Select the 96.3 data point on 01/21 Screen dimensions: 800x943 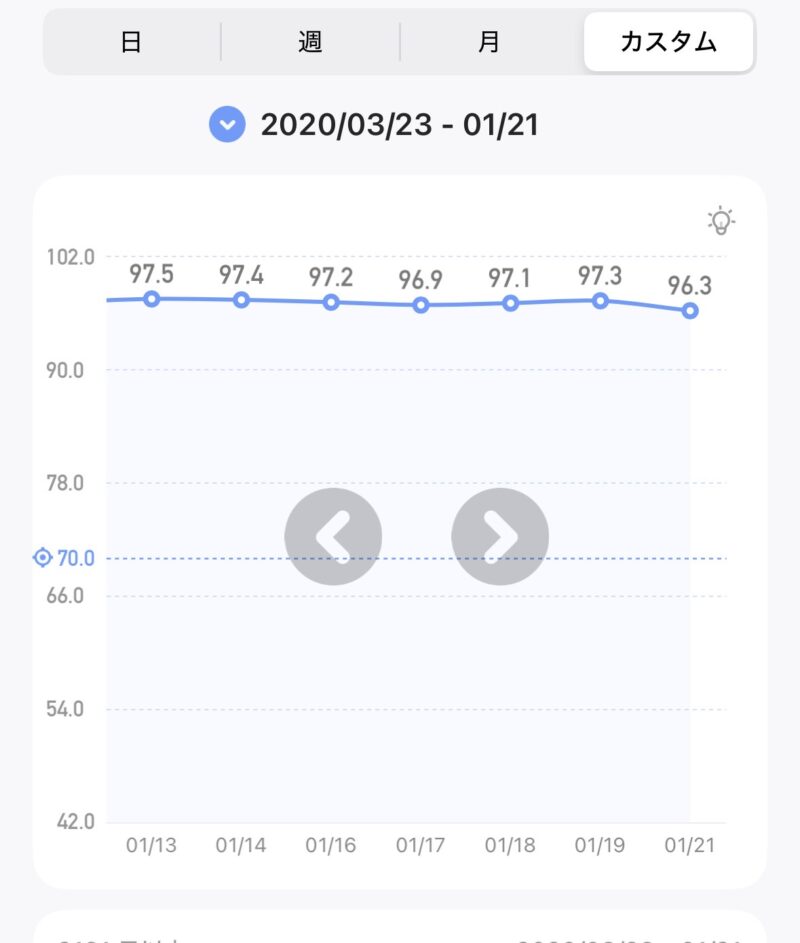point(690,311)
